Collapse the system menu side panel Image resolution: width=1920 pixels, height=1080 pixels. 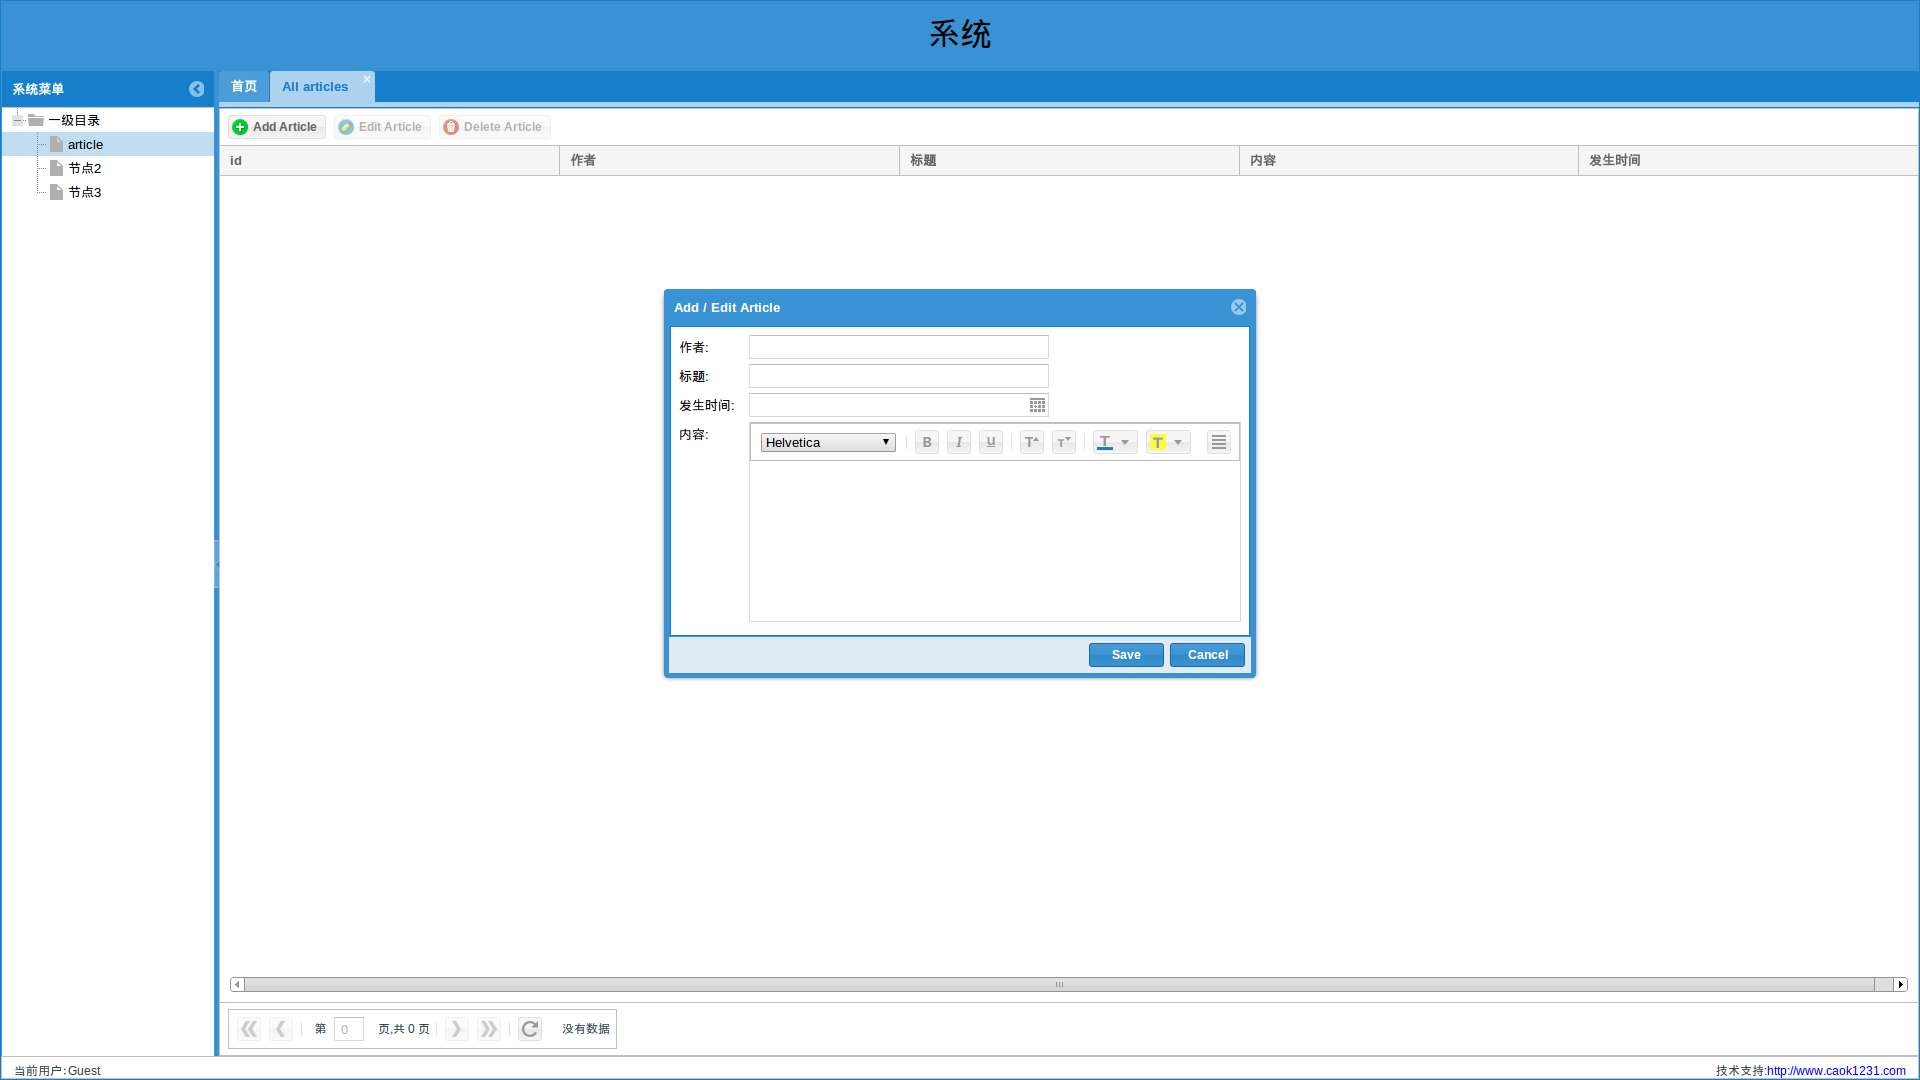pyautogui.click(x=196, y=89)
